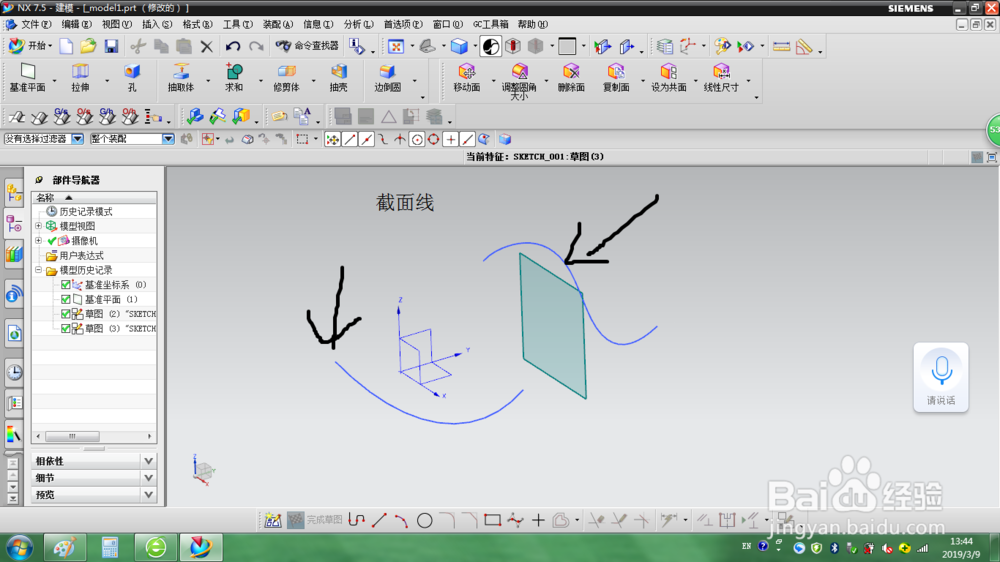Viewport: 1000px width, 562px height.
Task: Open the 帮助 menu
Action: click(533, 24)
